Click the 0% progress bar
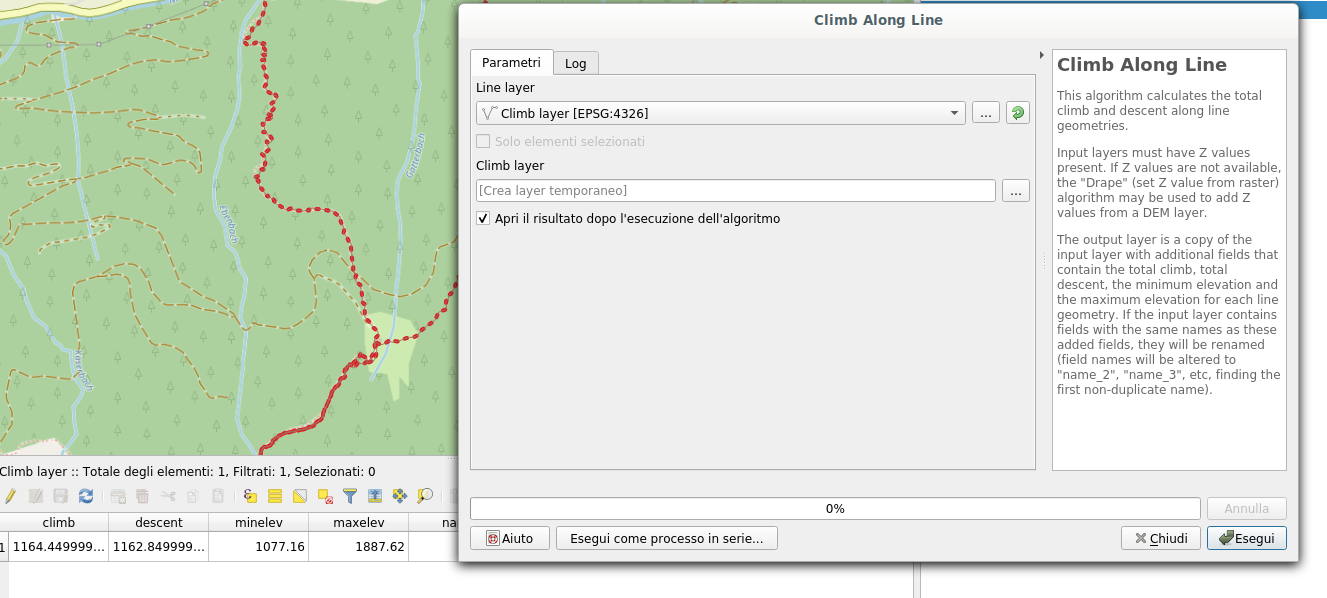 (834, 509)
